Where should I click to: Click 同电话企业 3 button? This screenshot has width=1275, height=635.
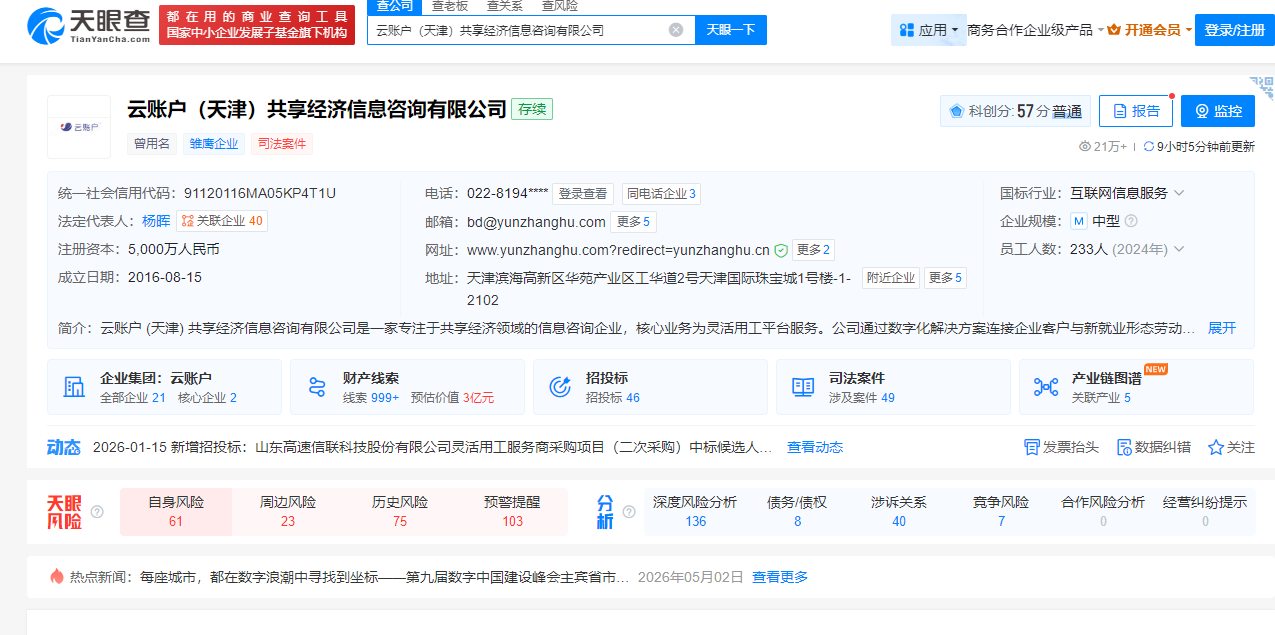[x=660, y=194]
